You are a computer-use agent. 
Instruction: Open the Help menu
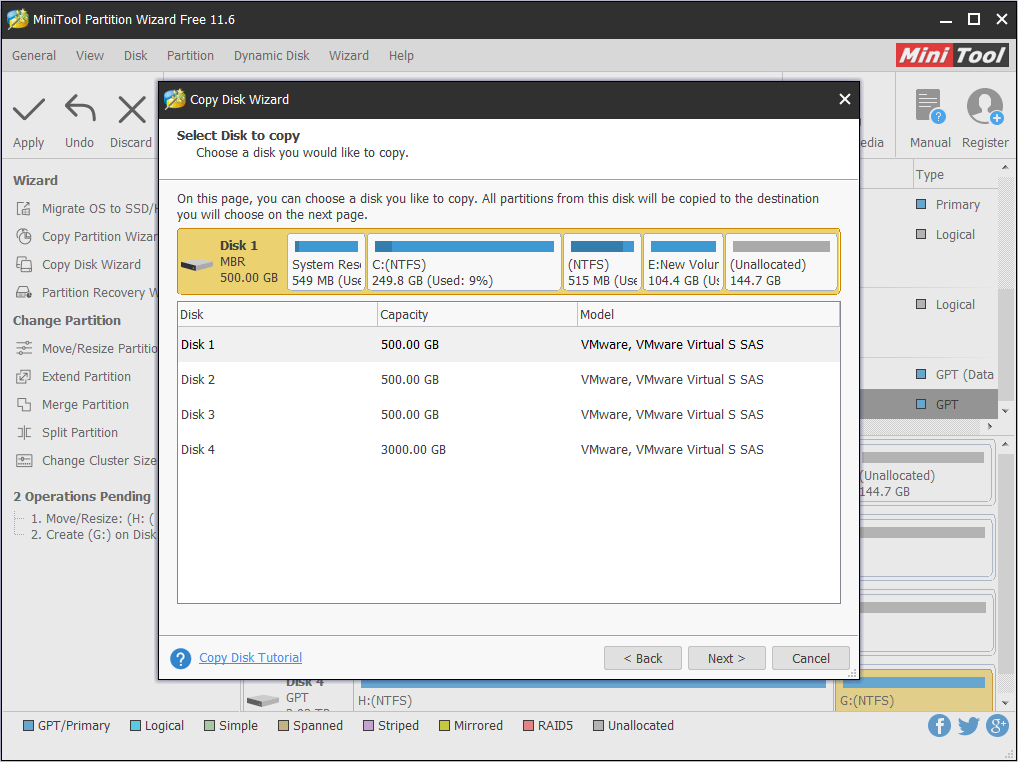pos(401,56)
